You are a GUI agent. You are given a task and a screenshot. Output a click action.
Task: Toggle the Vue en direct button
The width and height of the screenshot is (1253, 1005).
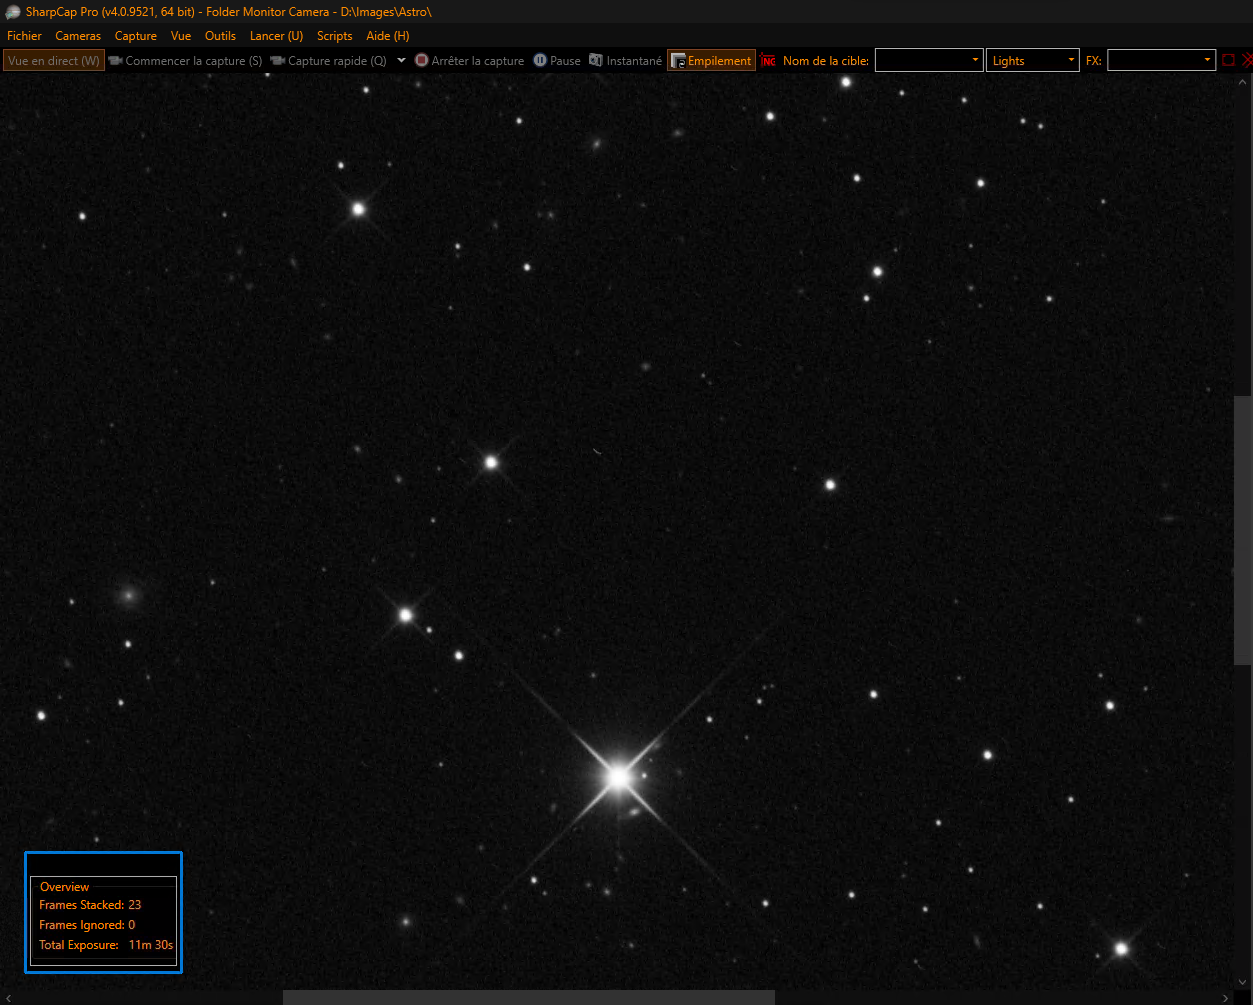(54, 61)
